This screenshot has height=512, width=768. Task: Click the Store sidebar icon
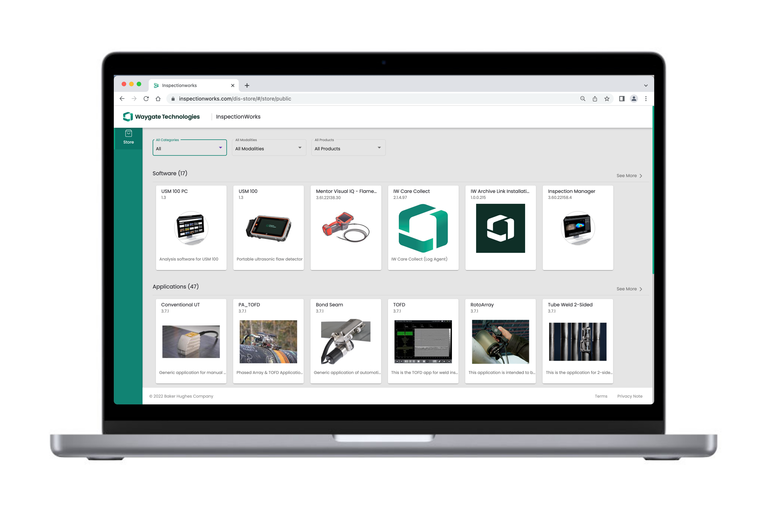pyautogui.click(x=128, y=137)
